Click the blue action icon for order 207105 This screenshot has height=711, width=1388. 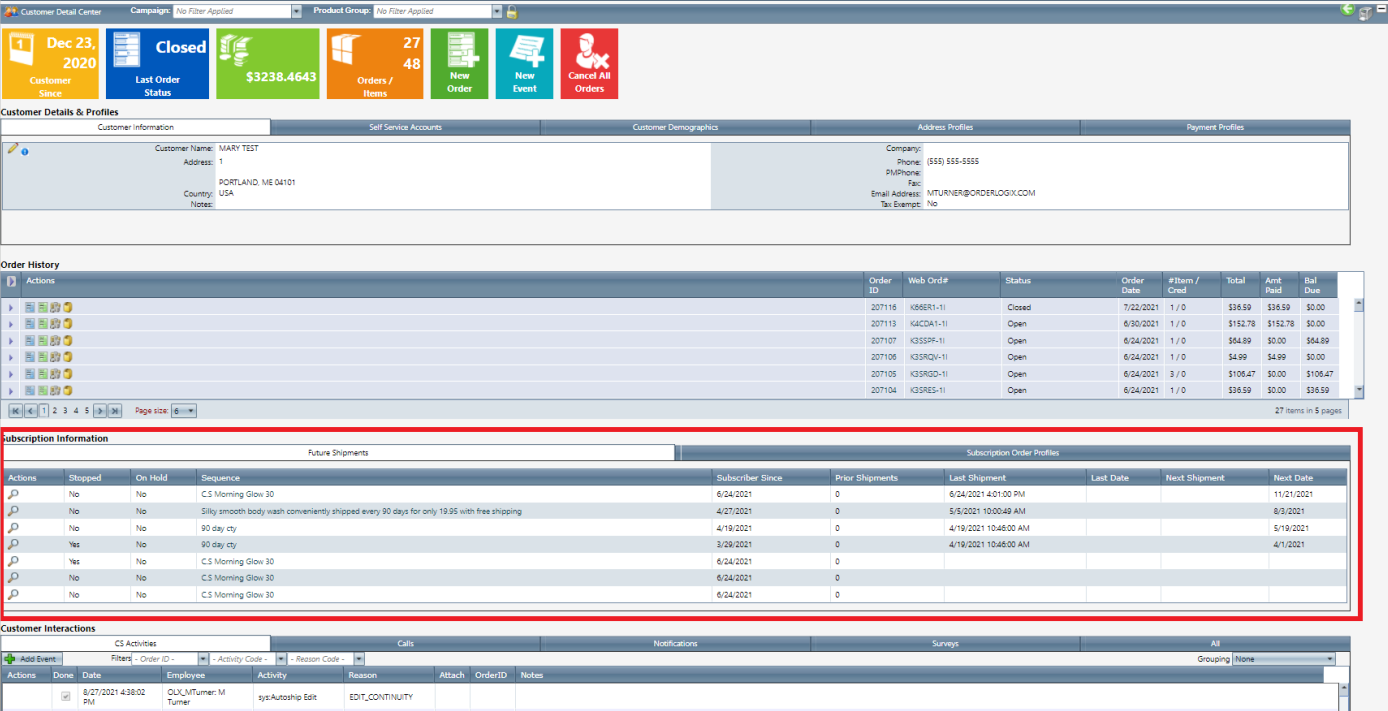pos(31,374)
